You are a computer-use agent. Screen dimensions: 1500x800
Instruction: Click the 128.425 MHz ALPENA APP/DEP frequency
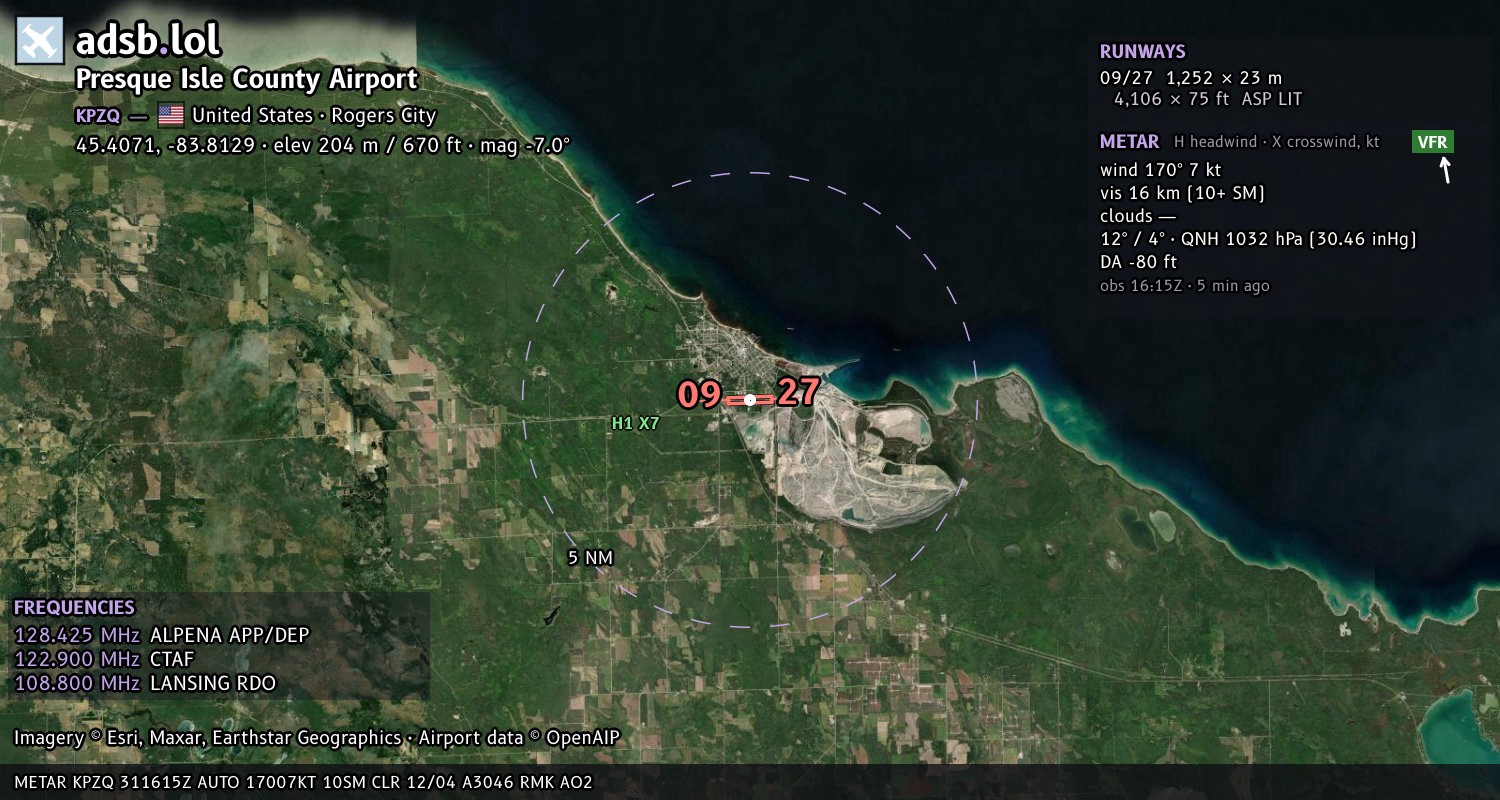pos(162,635)
